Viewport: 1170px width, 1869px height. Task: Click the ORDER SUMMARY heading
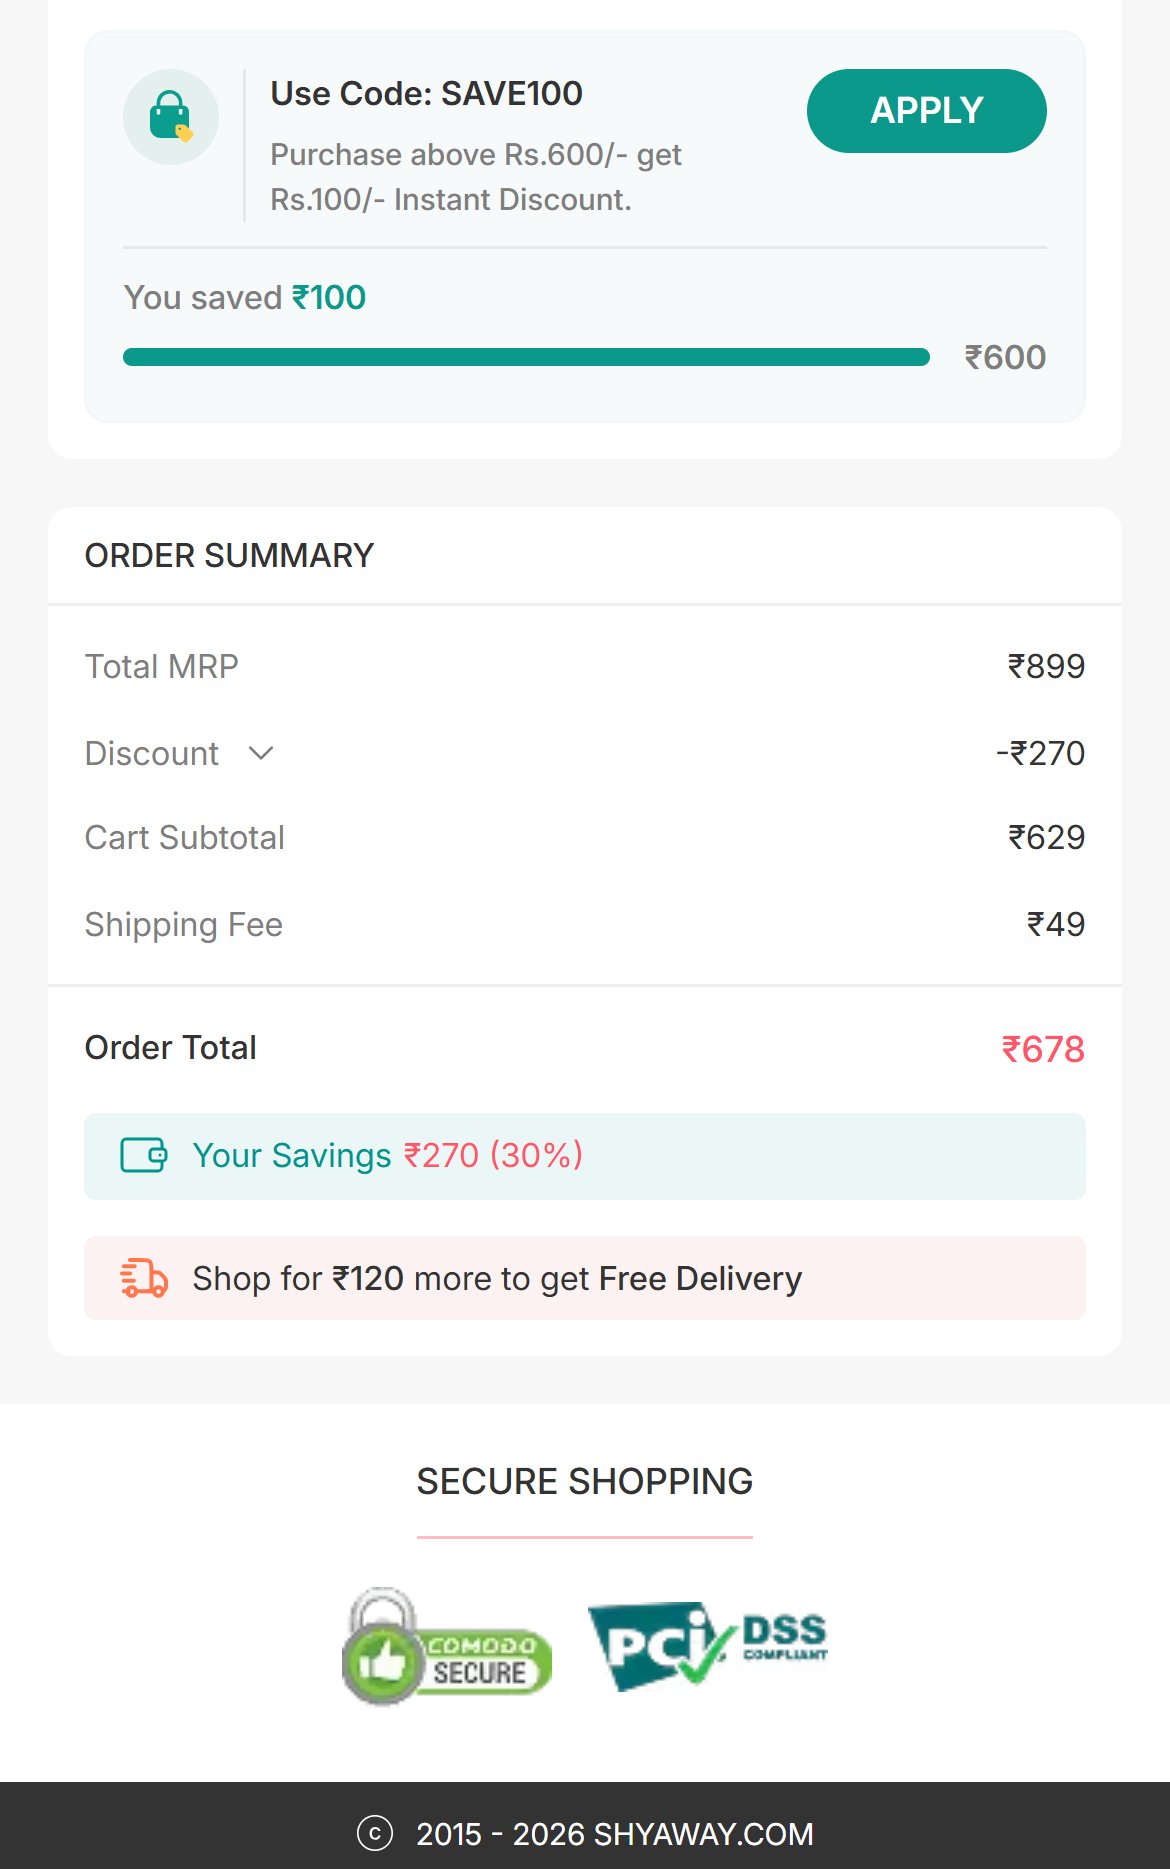point(229,555)
